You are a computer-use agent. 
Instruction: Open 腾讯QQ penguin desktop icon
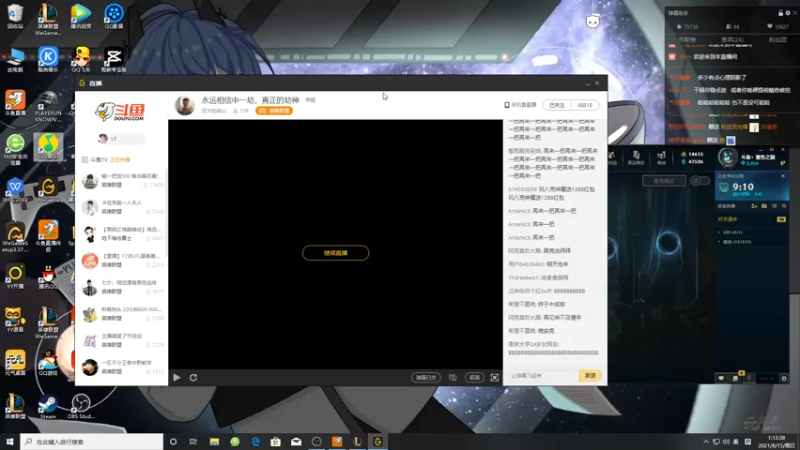pos(48,277)
